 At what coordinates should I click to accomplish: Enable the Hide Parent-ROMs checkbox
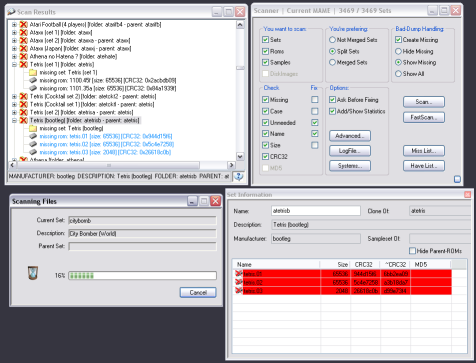click(413, 251)
